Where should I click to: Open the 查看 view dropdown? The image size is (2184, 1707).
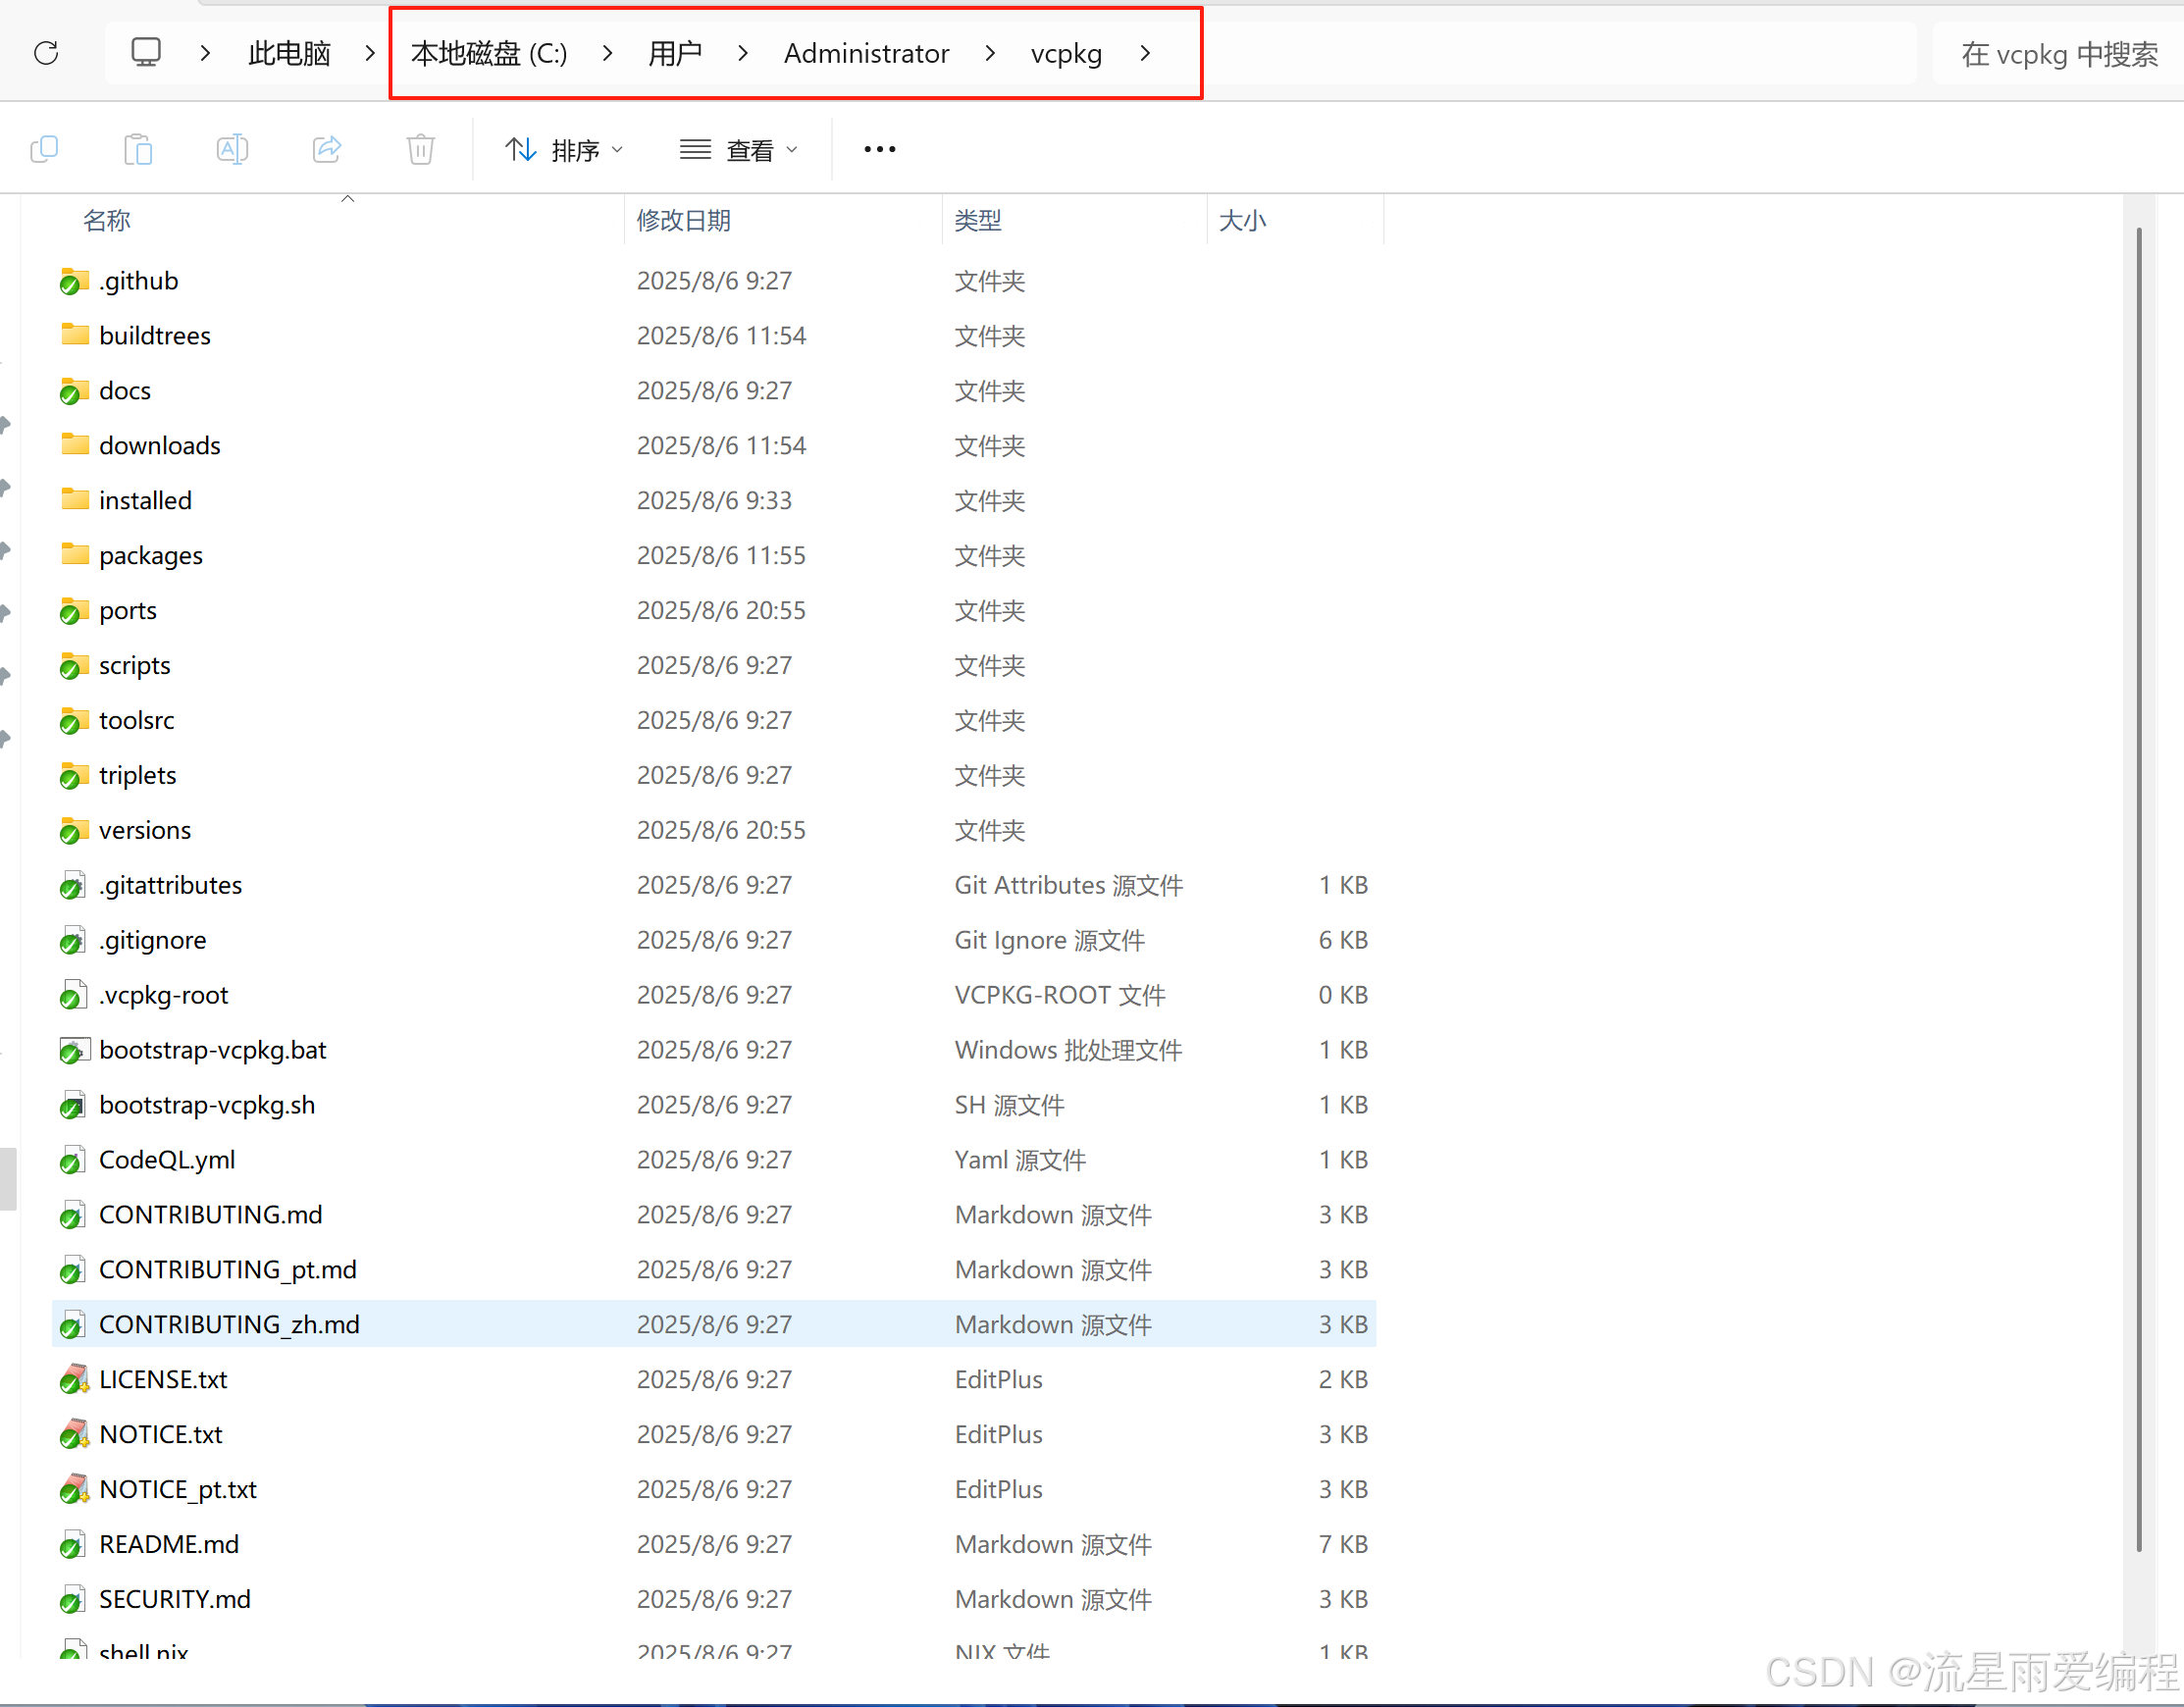738,150
